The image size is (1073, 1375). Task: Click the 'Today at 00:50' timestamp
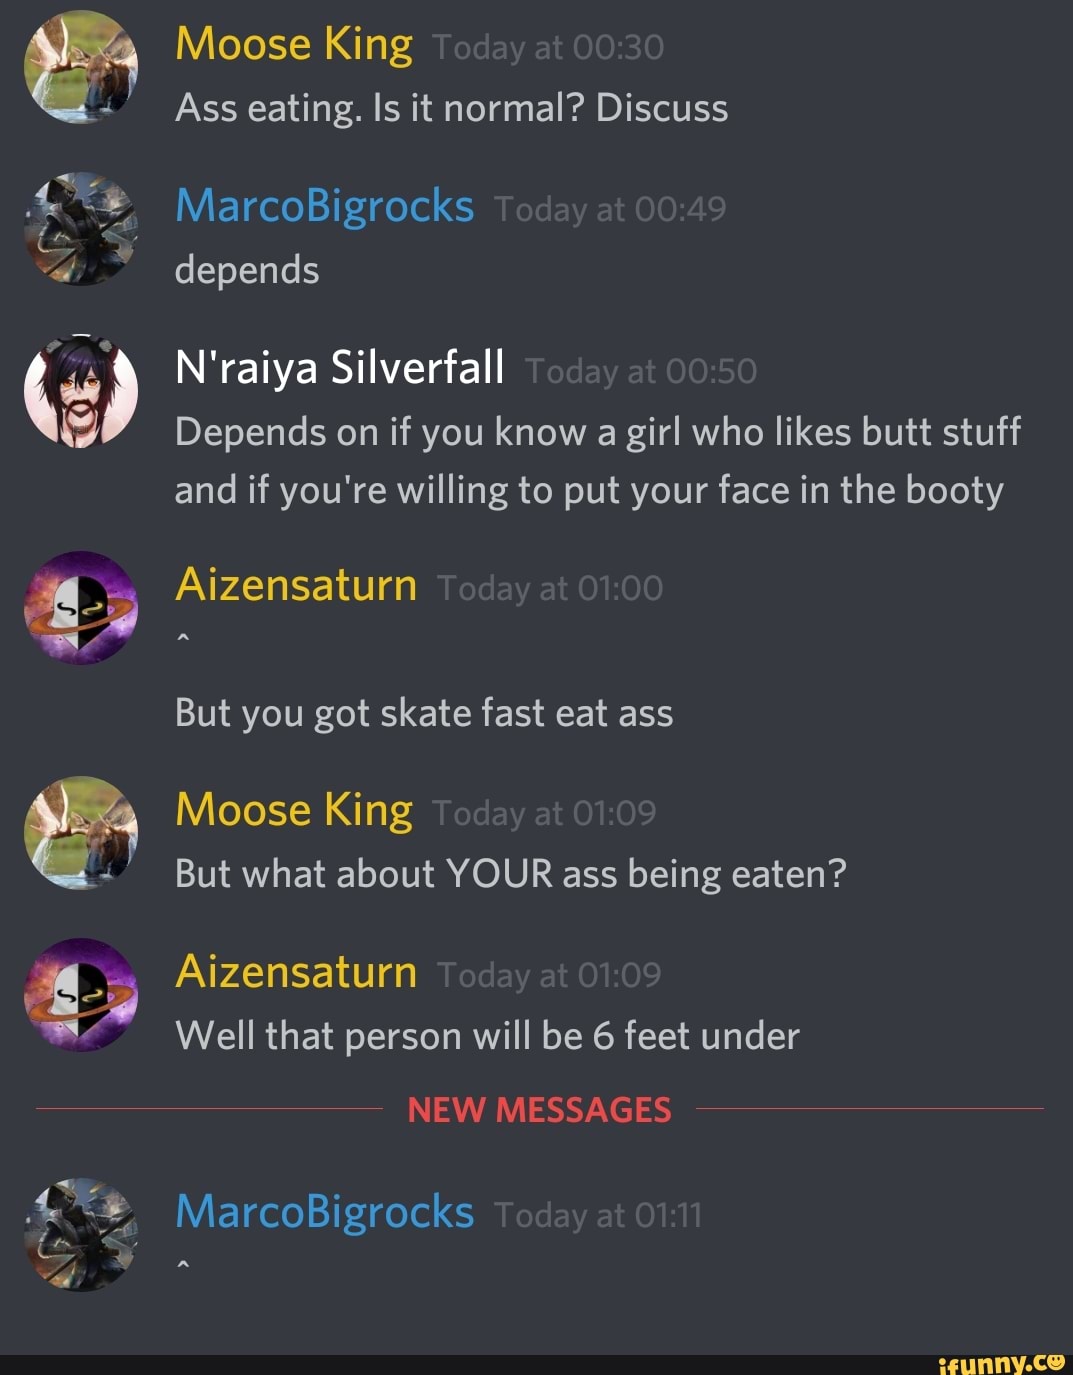641,371
